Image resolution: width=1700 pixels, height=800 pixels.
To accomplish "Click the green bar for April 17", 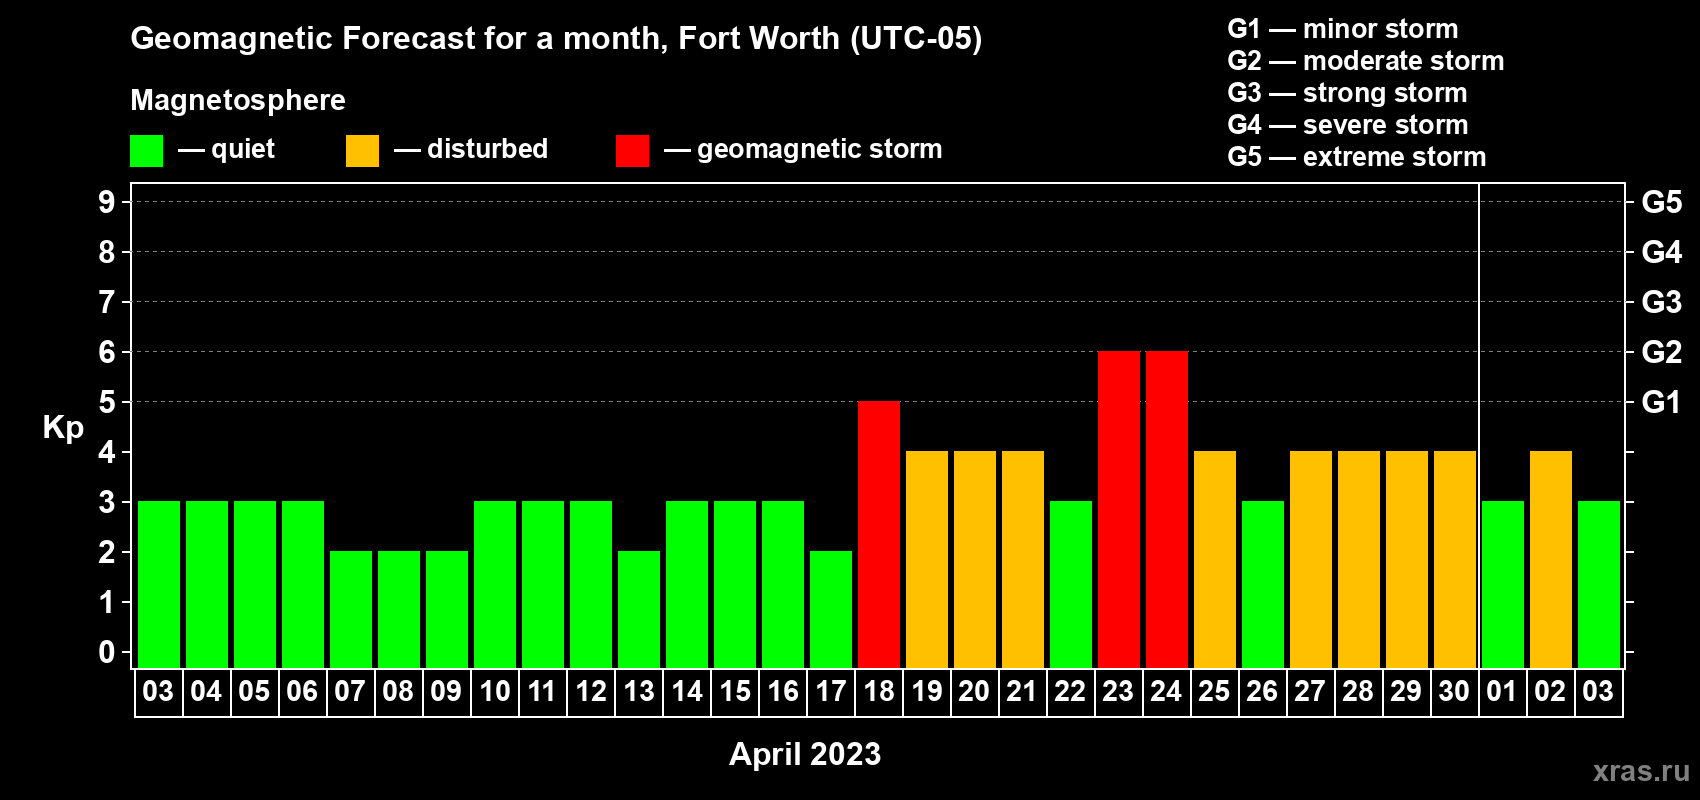I will (831, 610).
